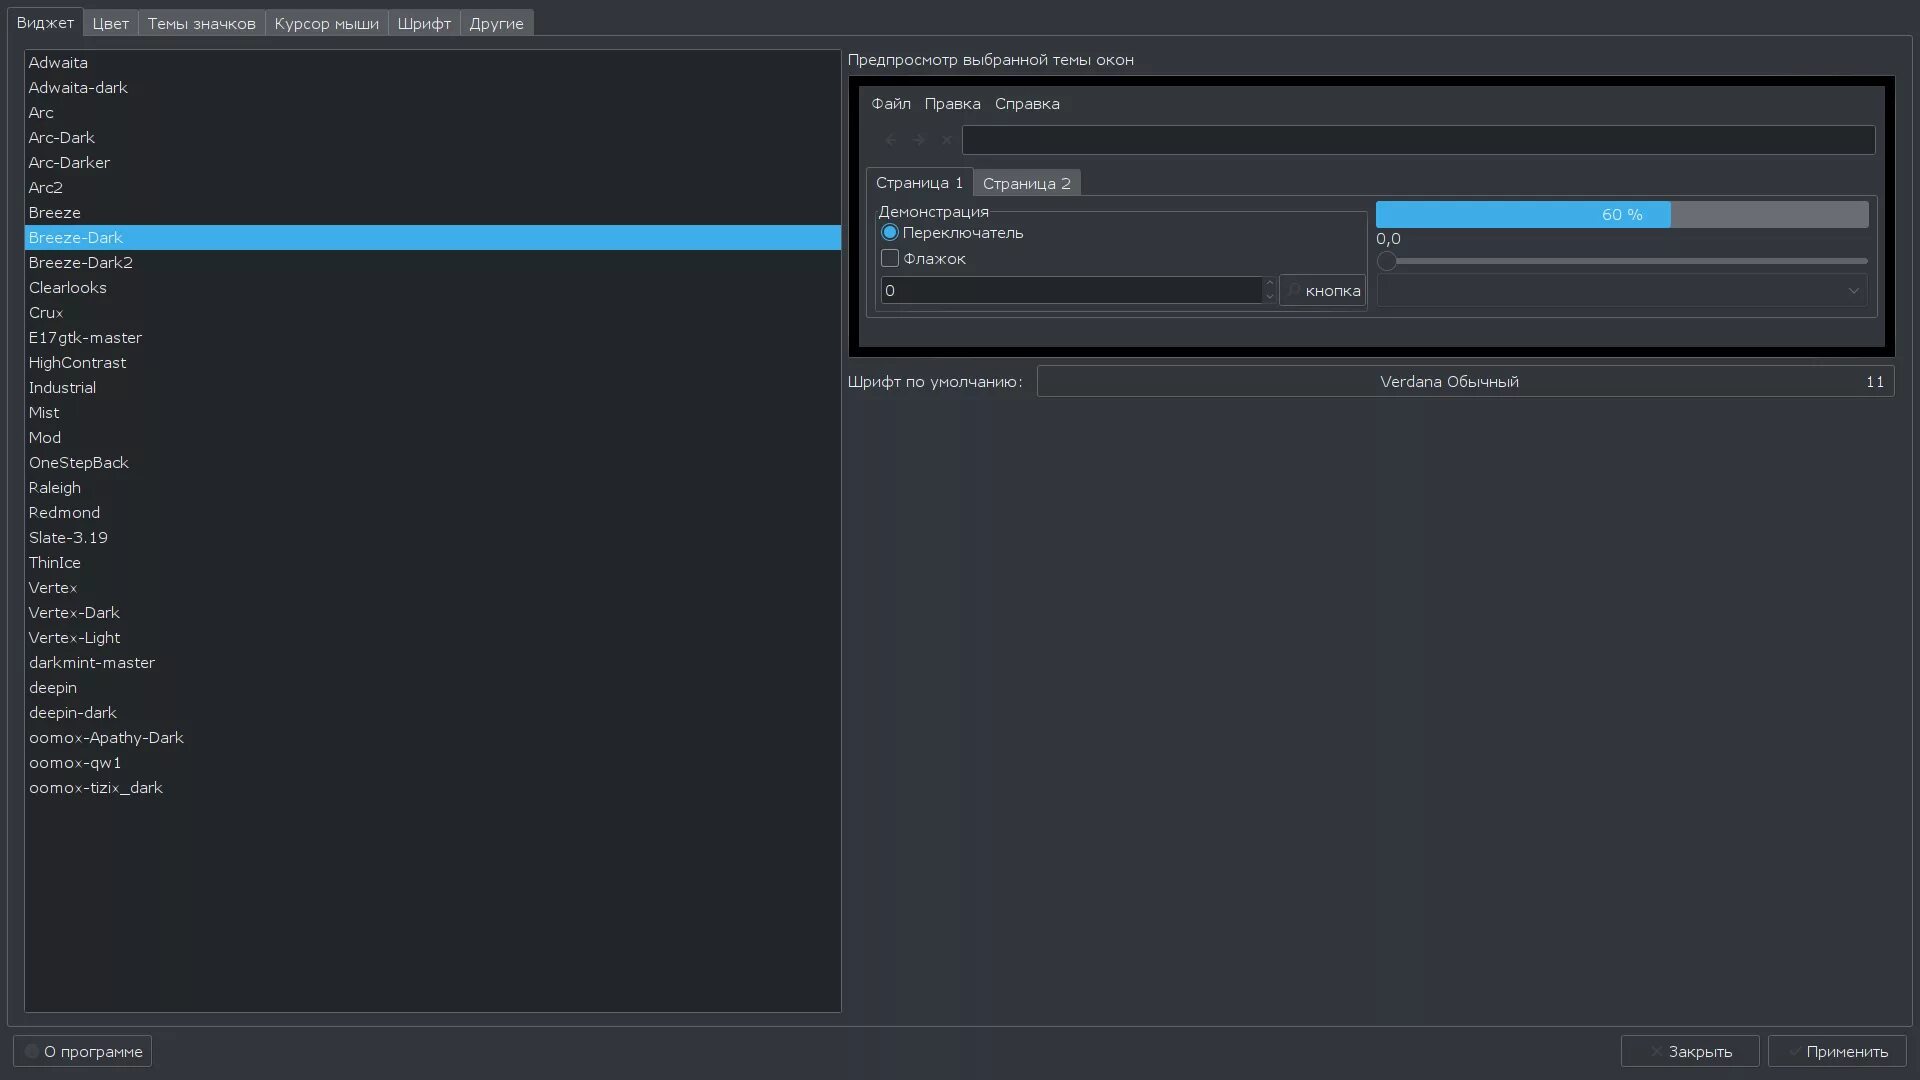Enable the Флажок checkbox
The height and width of the screenshot is (1080, 1920).
point(890,258)
